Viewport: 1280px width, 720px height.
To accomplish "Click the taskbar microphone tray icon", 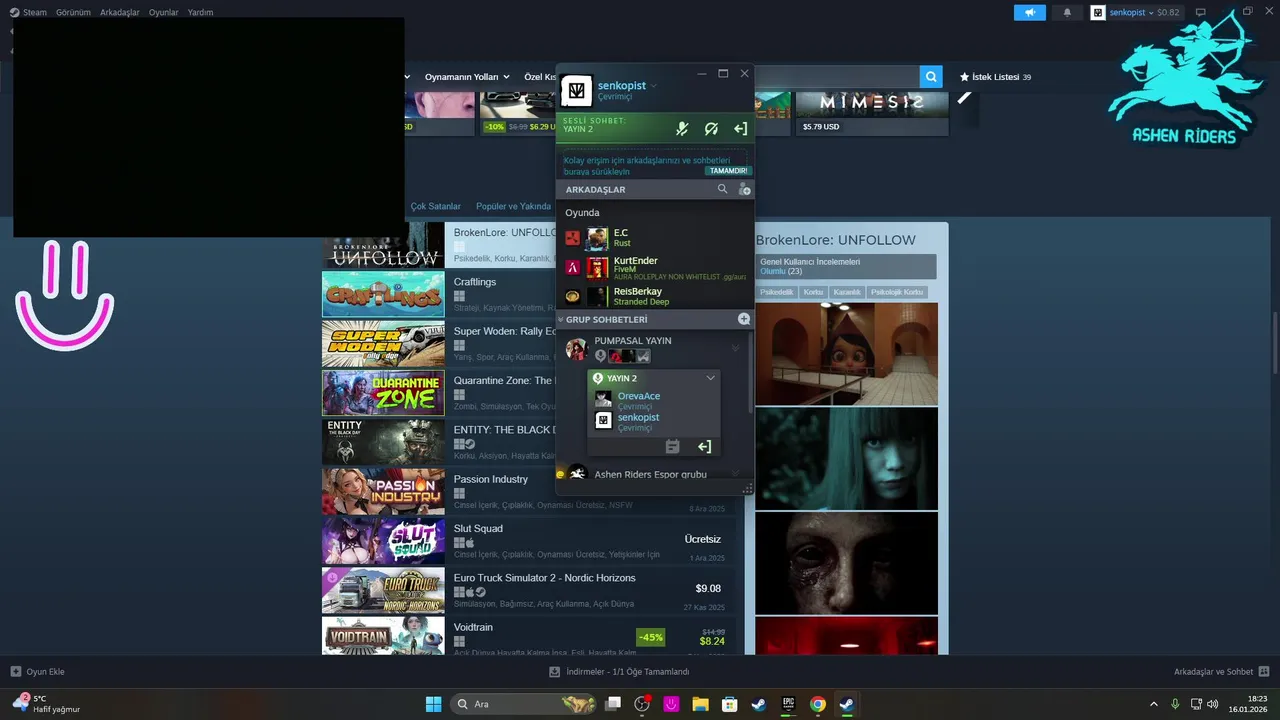I will point(1175,704).
